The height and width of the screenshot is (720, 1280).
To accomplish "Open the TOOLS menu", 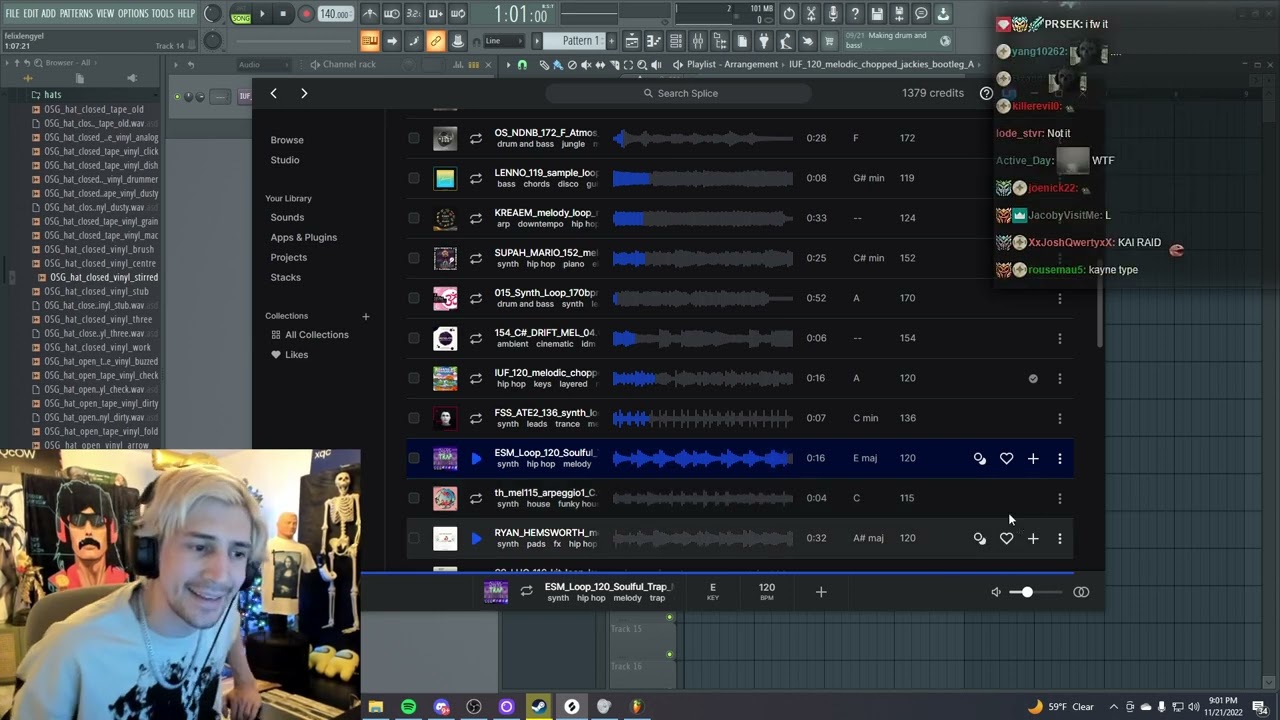I will [x=162, y=13].
